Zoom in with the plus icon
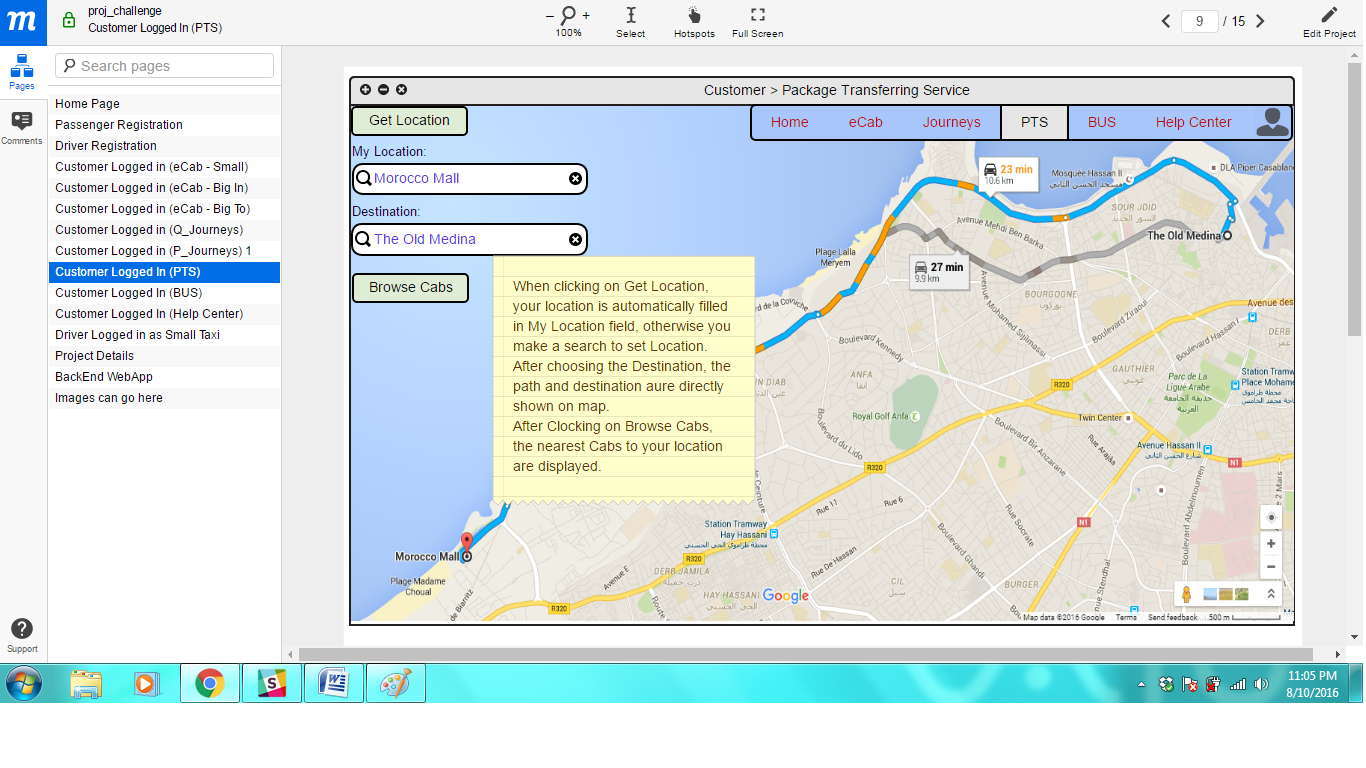This screenshot has width=1366, height=768. pos(586,16)
